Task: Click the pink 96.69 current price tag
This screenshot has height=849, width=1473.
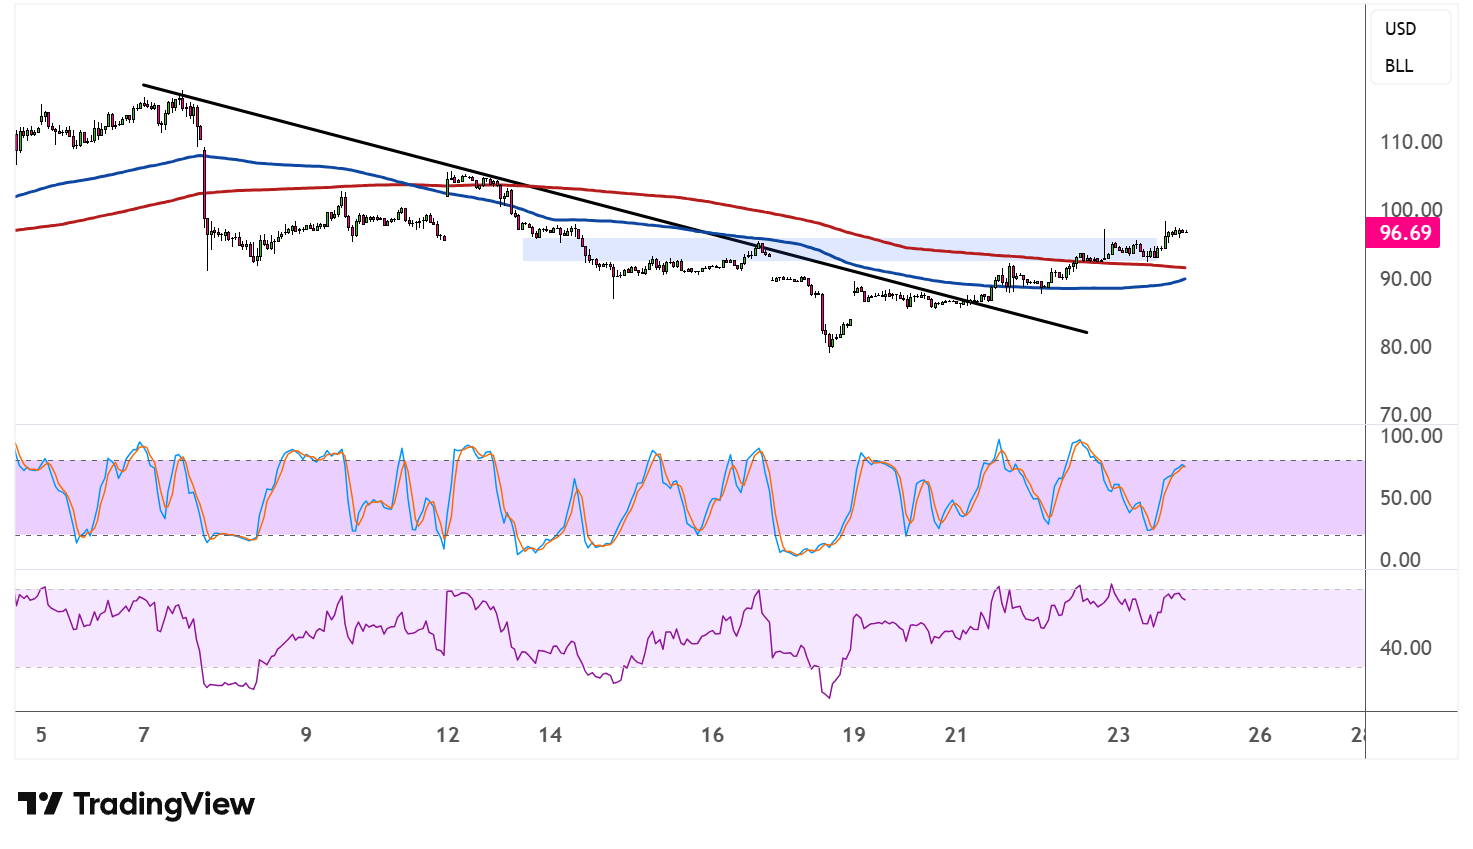Action: click(x=1405, y=233)
